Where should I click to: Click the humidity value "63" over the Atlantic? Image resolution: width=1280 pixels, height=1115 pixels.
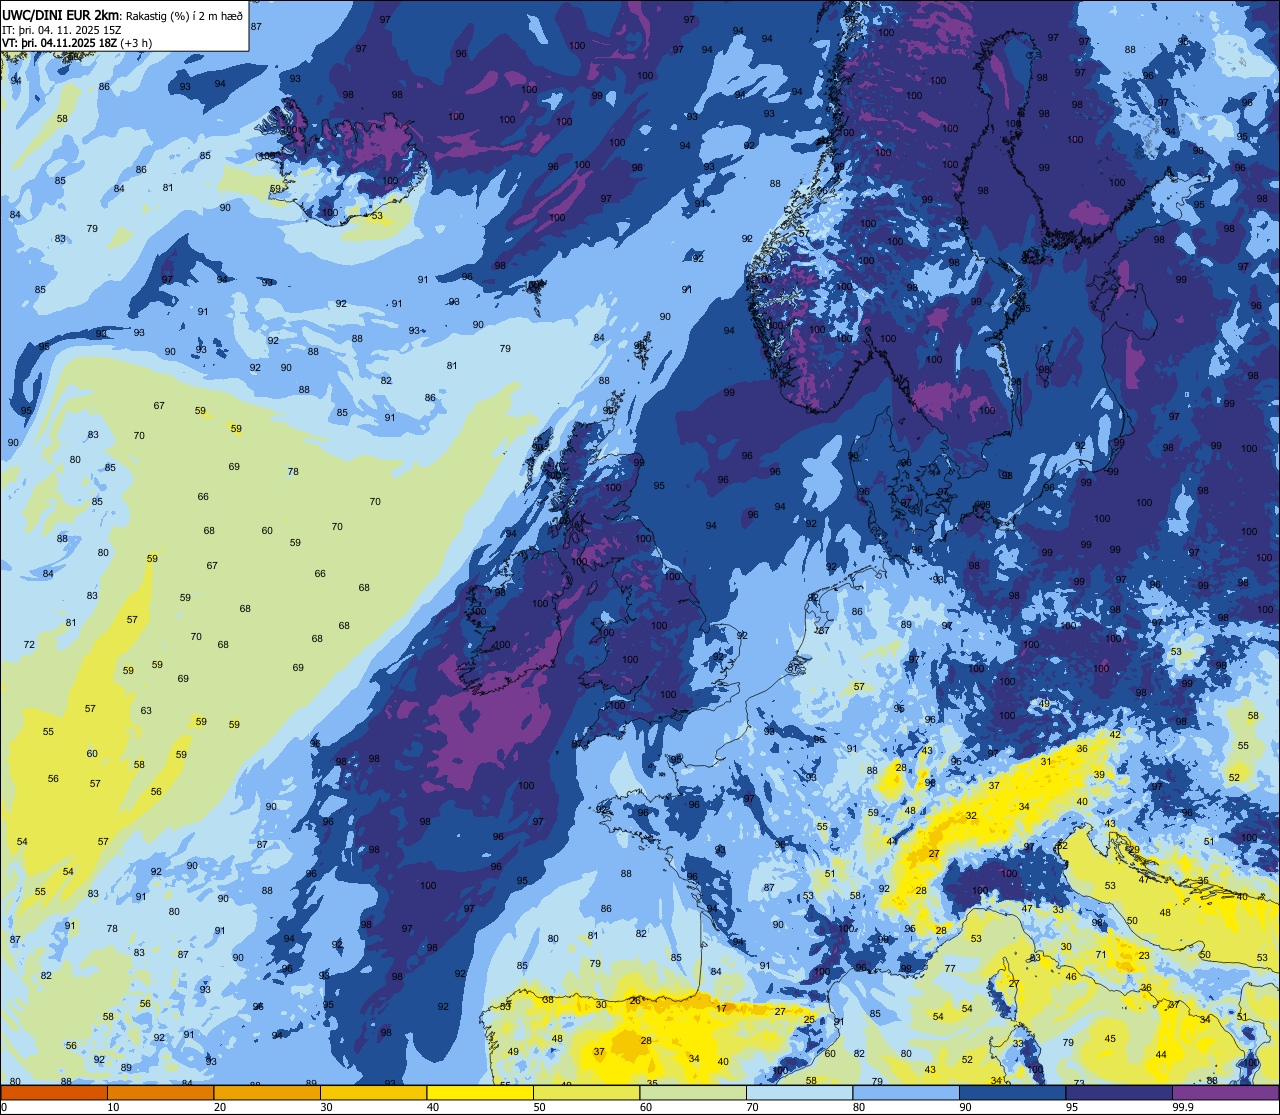tap(146, 710)
